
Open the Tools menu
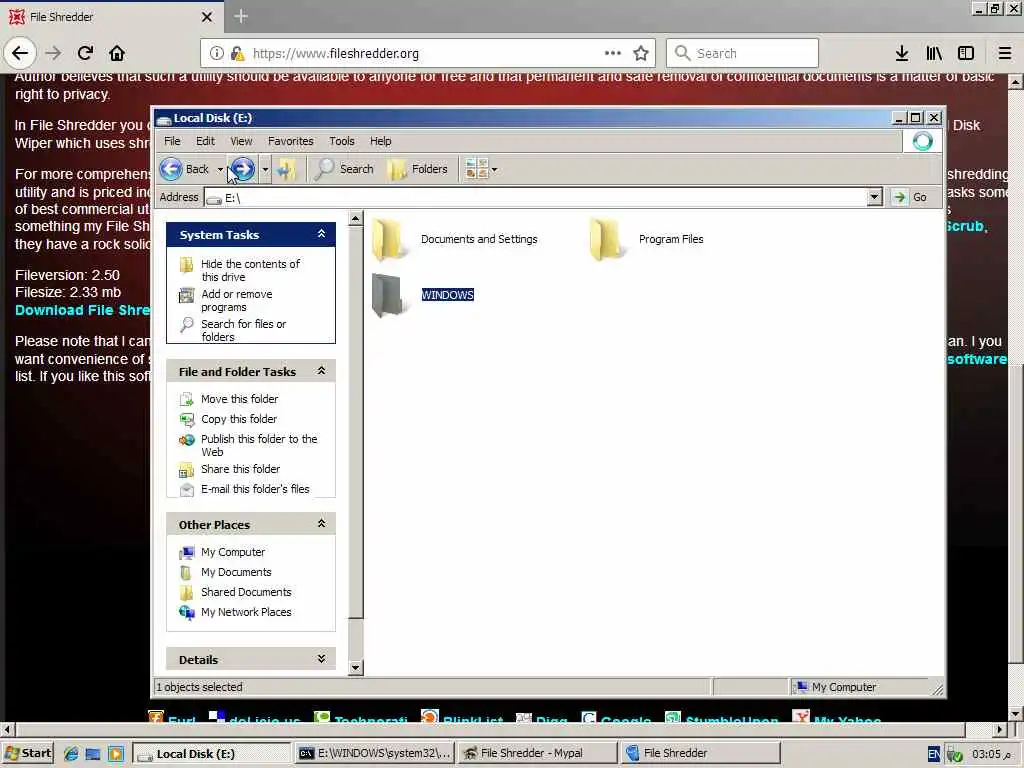coord(342,141)
